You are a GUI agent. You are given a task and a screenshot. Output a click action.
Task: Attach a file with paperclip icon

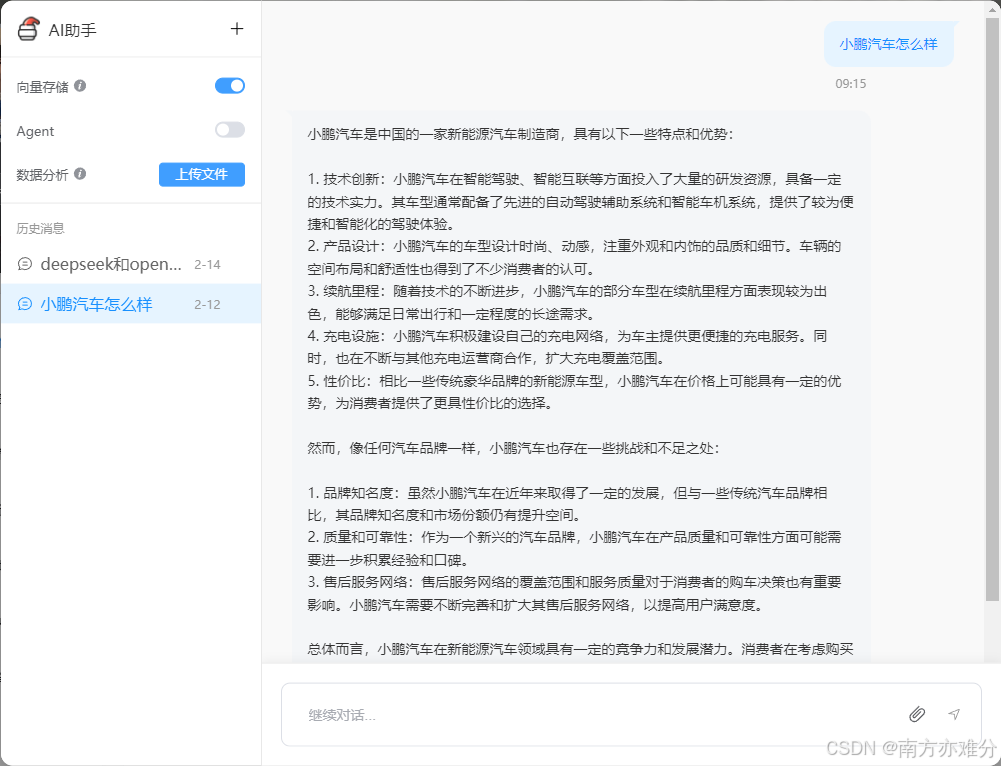pyautogui.click(x=917, y=714)
